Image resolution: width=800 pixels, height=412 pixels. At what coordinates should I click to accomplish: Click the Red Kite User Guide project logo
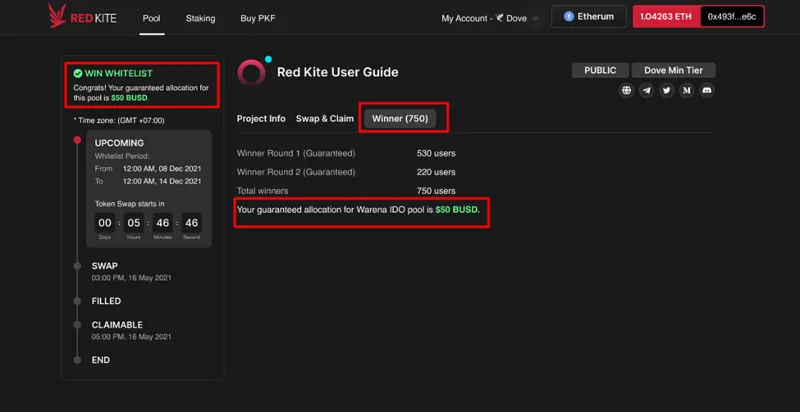(x=252, y=72)
